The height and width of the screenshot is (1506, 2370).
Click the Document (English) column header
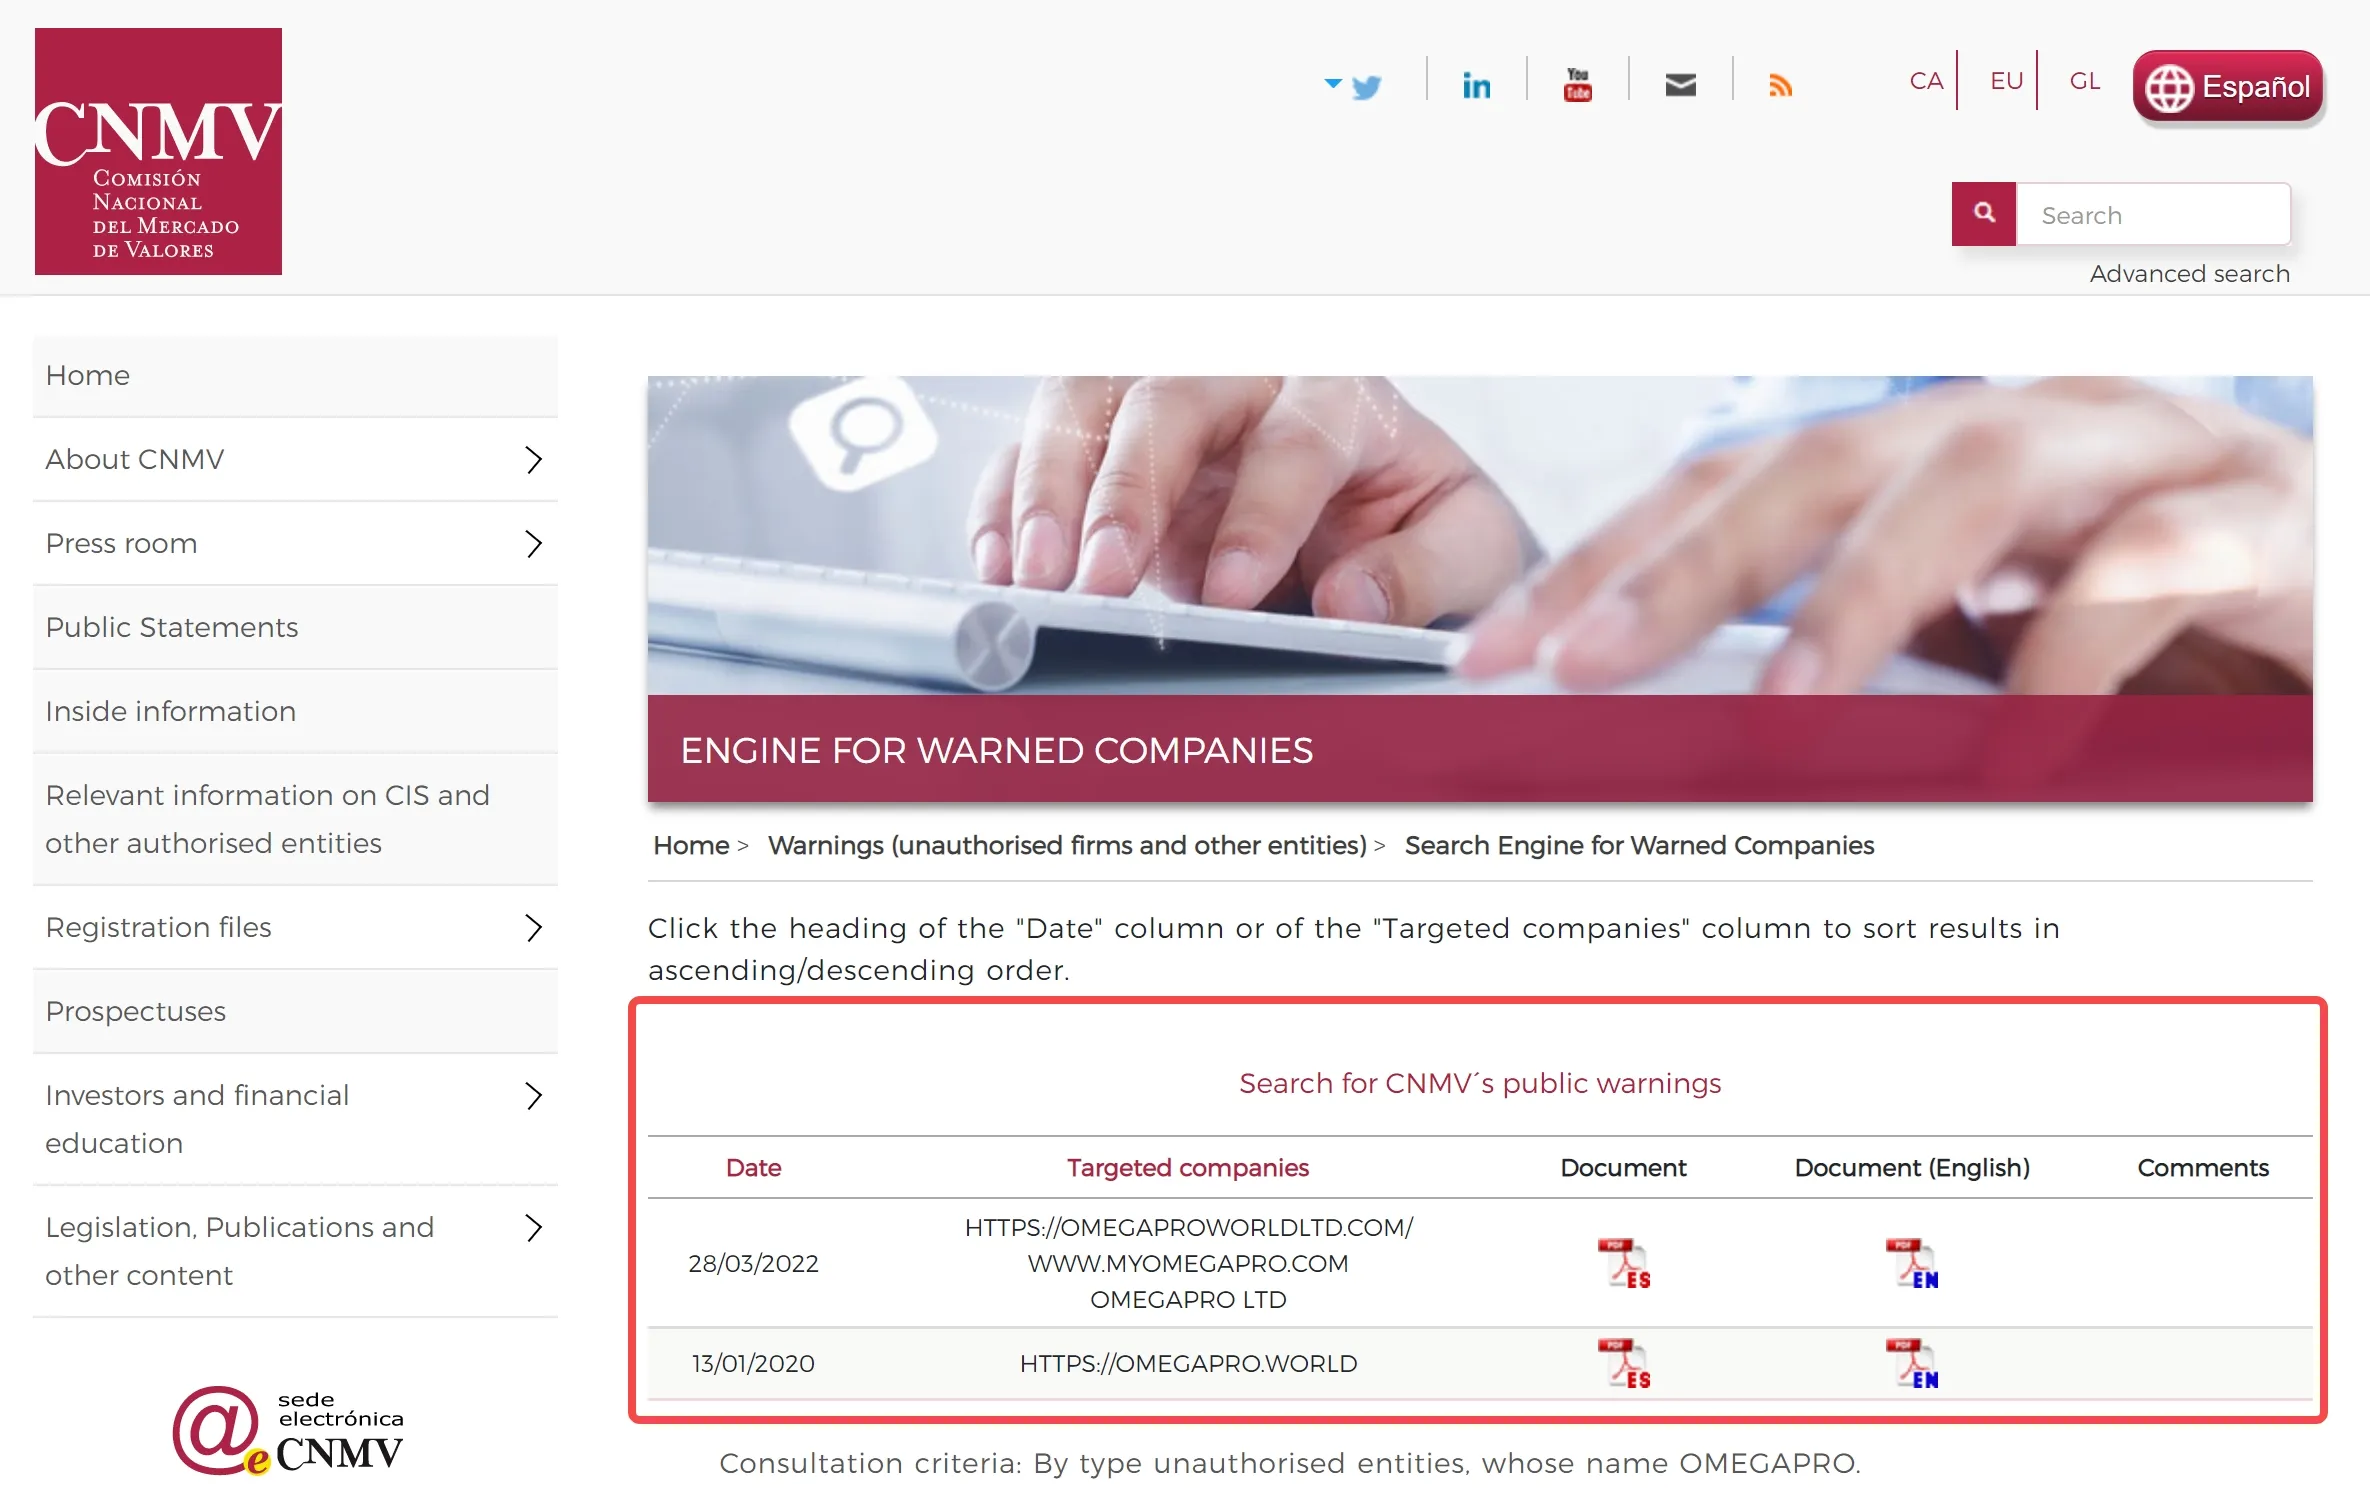tap(1912, 1167)
